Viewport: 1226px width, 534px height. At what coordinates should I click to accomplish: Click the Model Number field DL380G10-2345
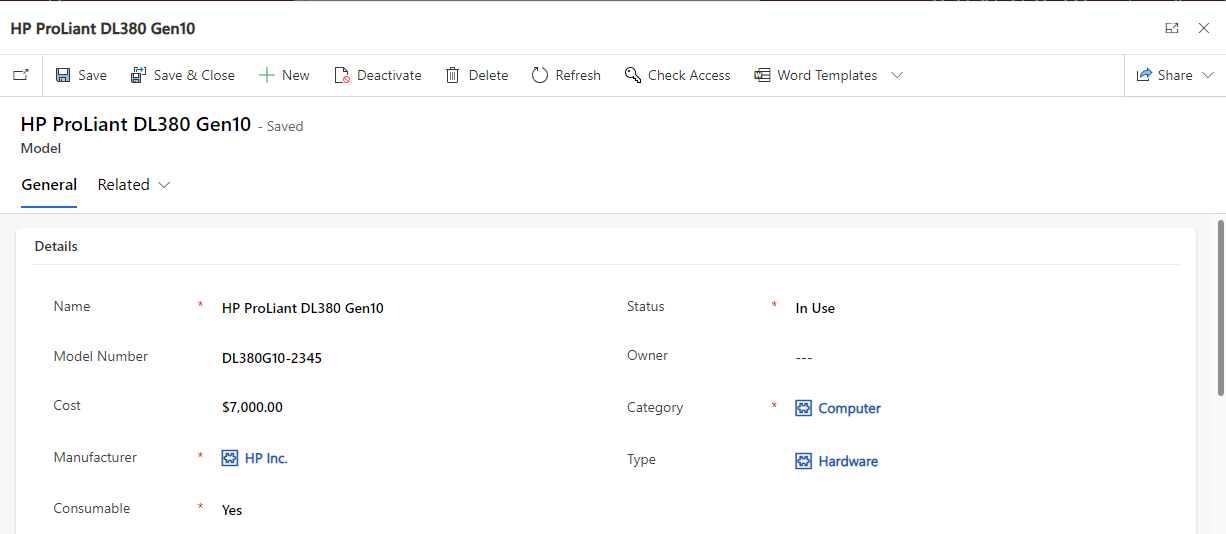click(x=272, y=358)
